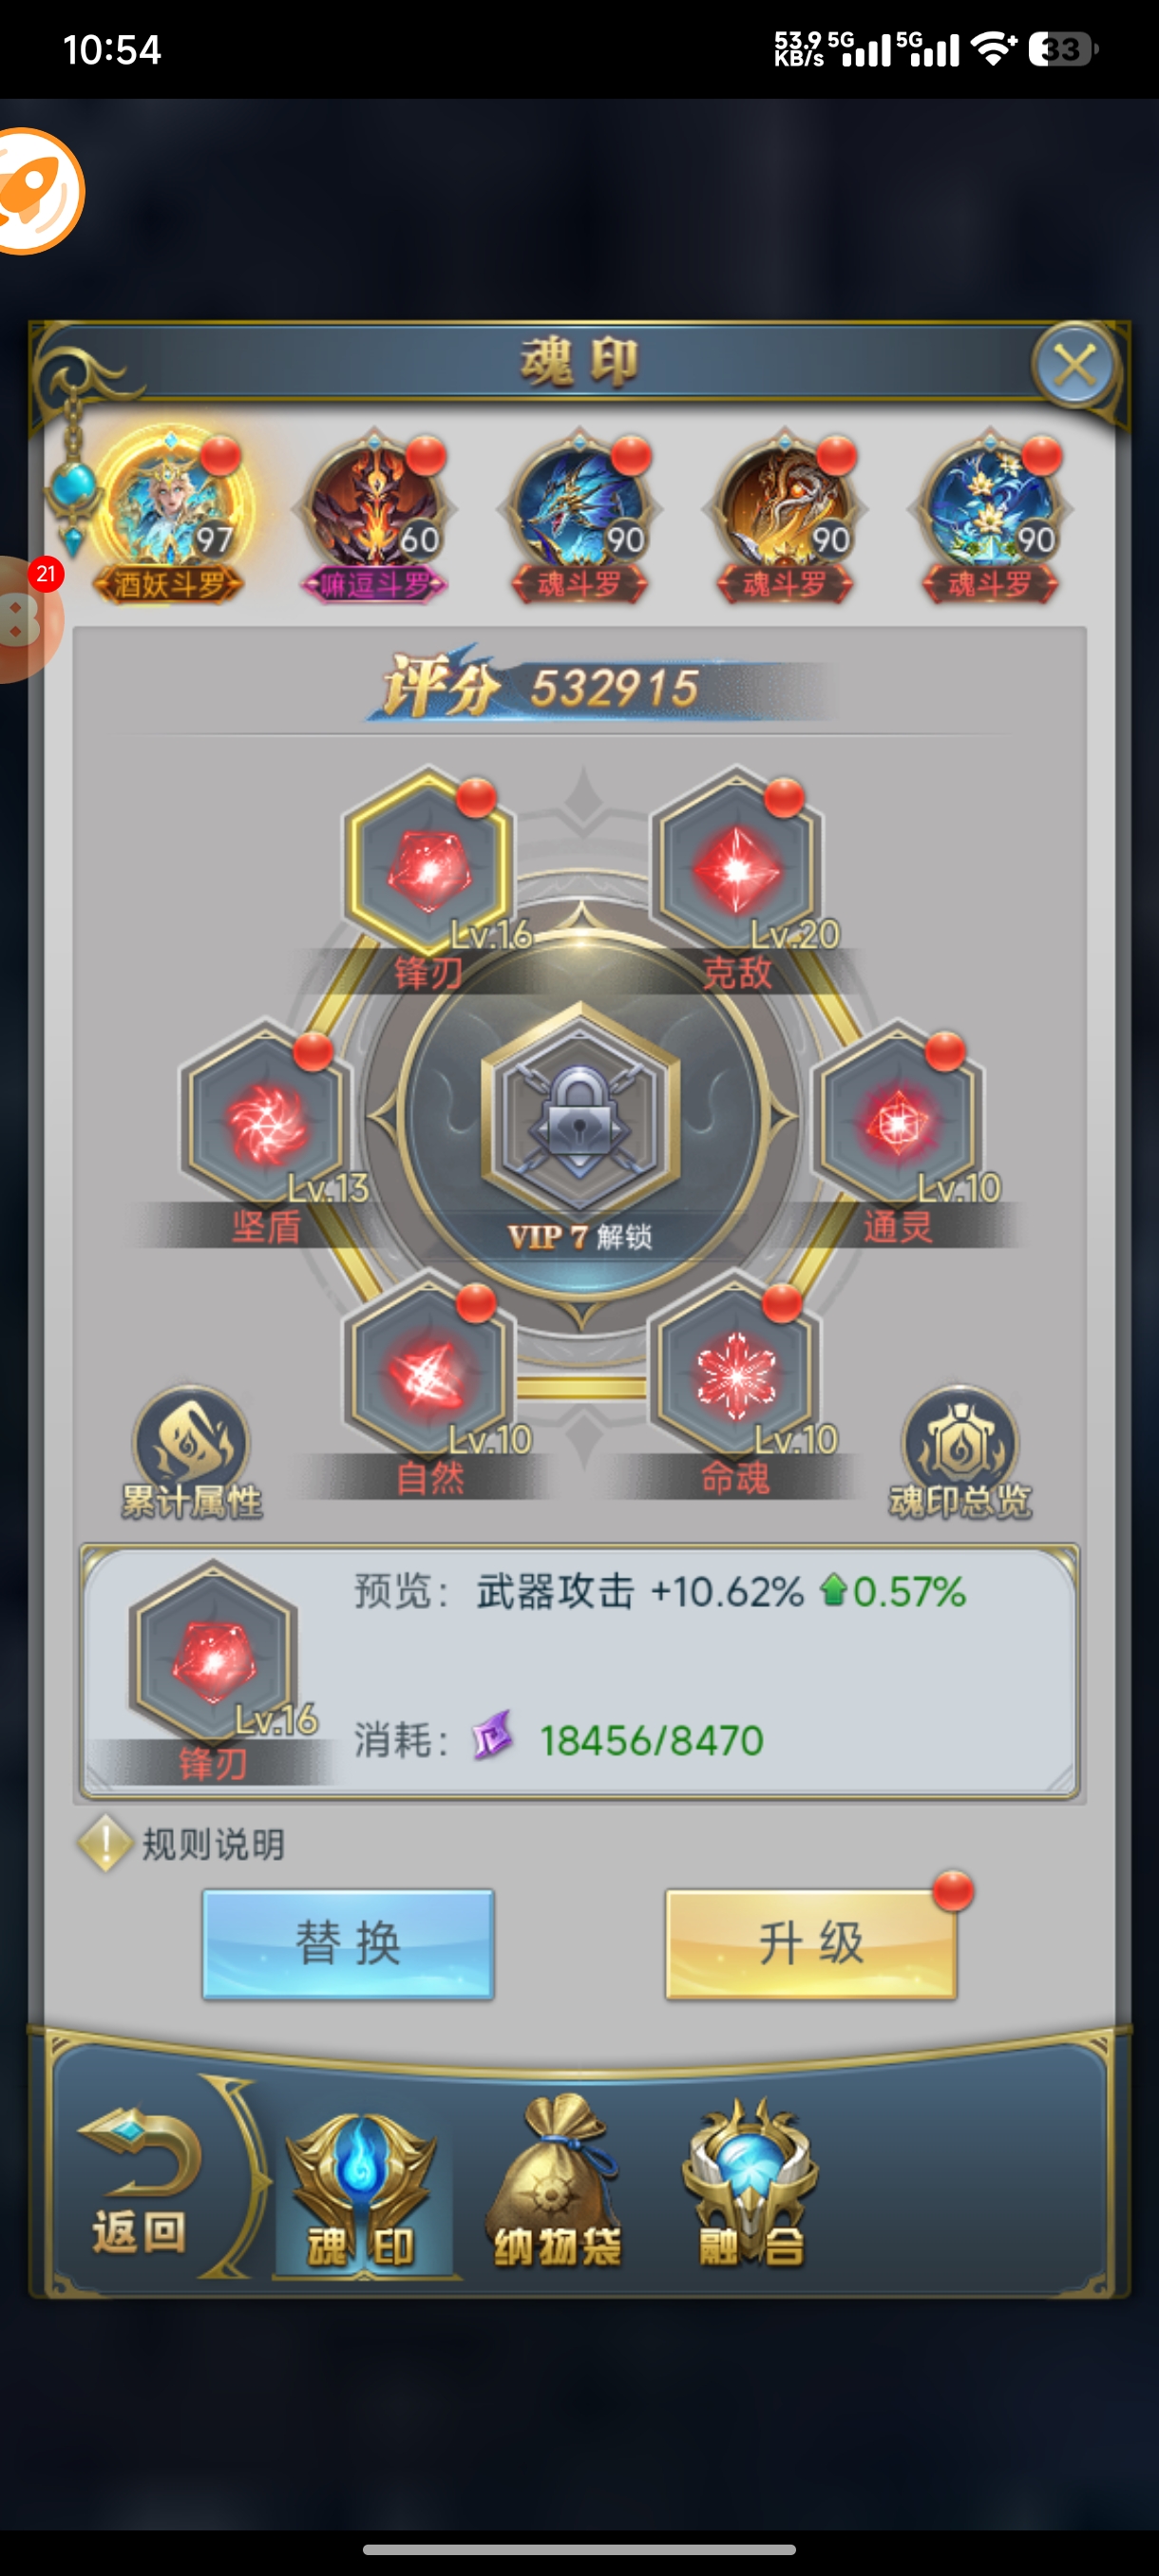Open the 累计属性 cumulative attributes icon
Screen dimensions: 1159x2576
click(191, 1452)
